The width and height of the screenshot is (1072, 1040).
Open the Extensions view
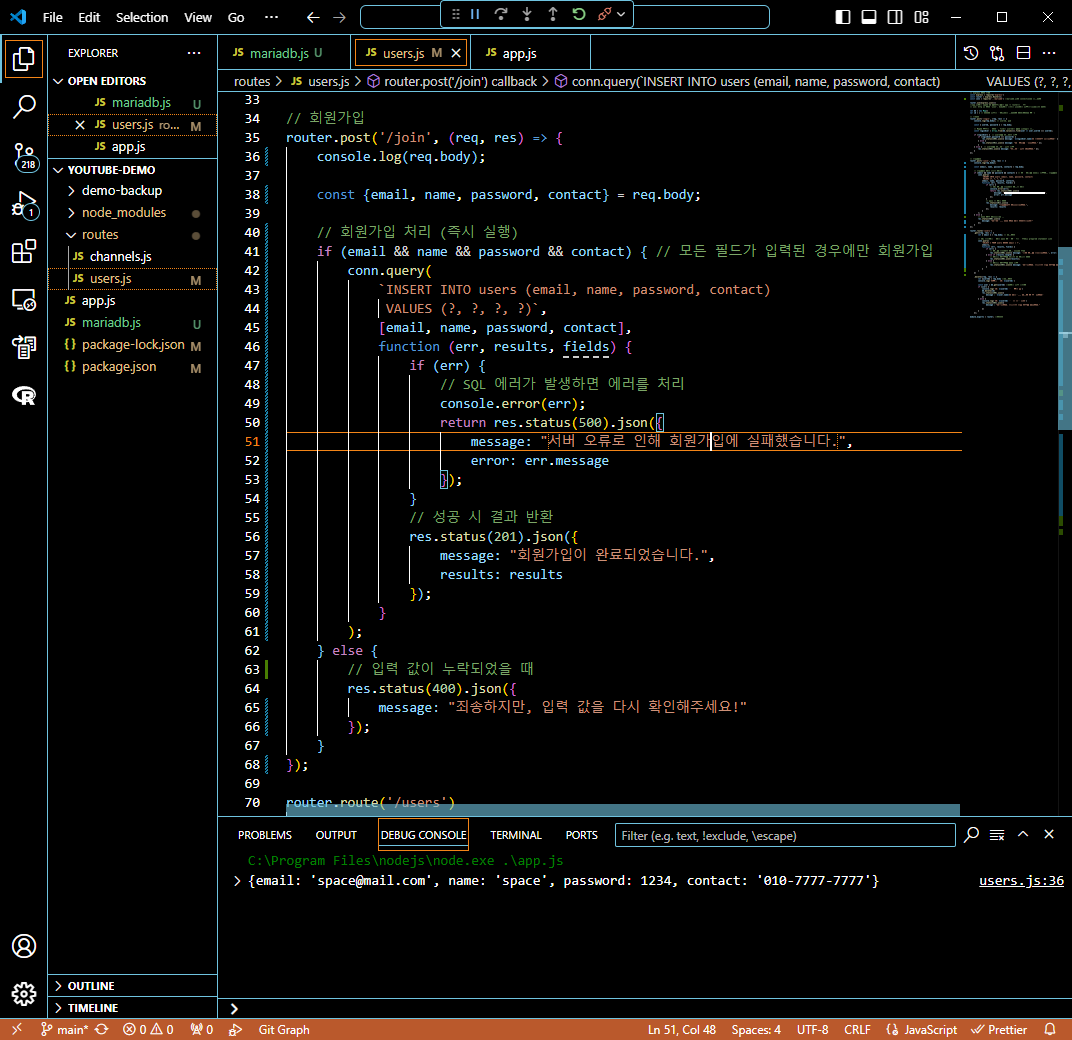point(24,252)
